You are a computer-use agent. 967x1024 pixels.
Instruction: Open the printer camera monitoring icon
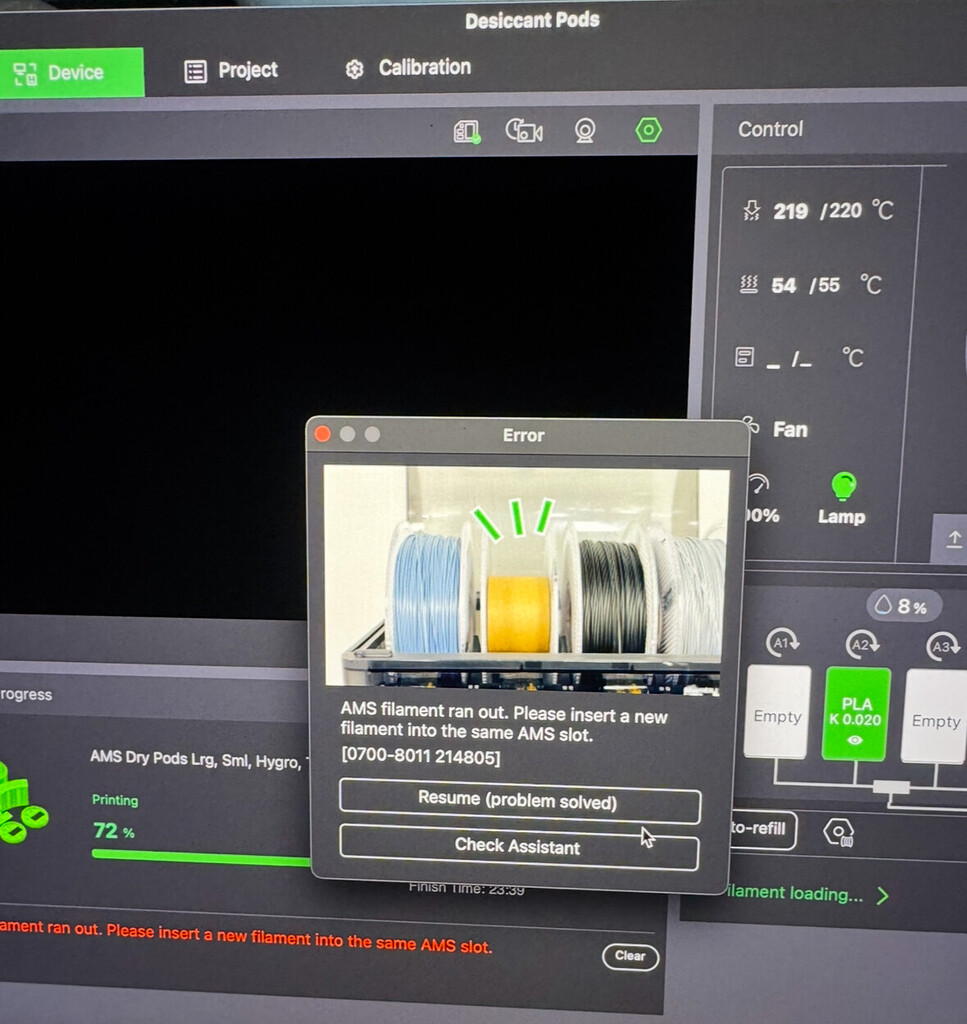(x=585, y=131)
